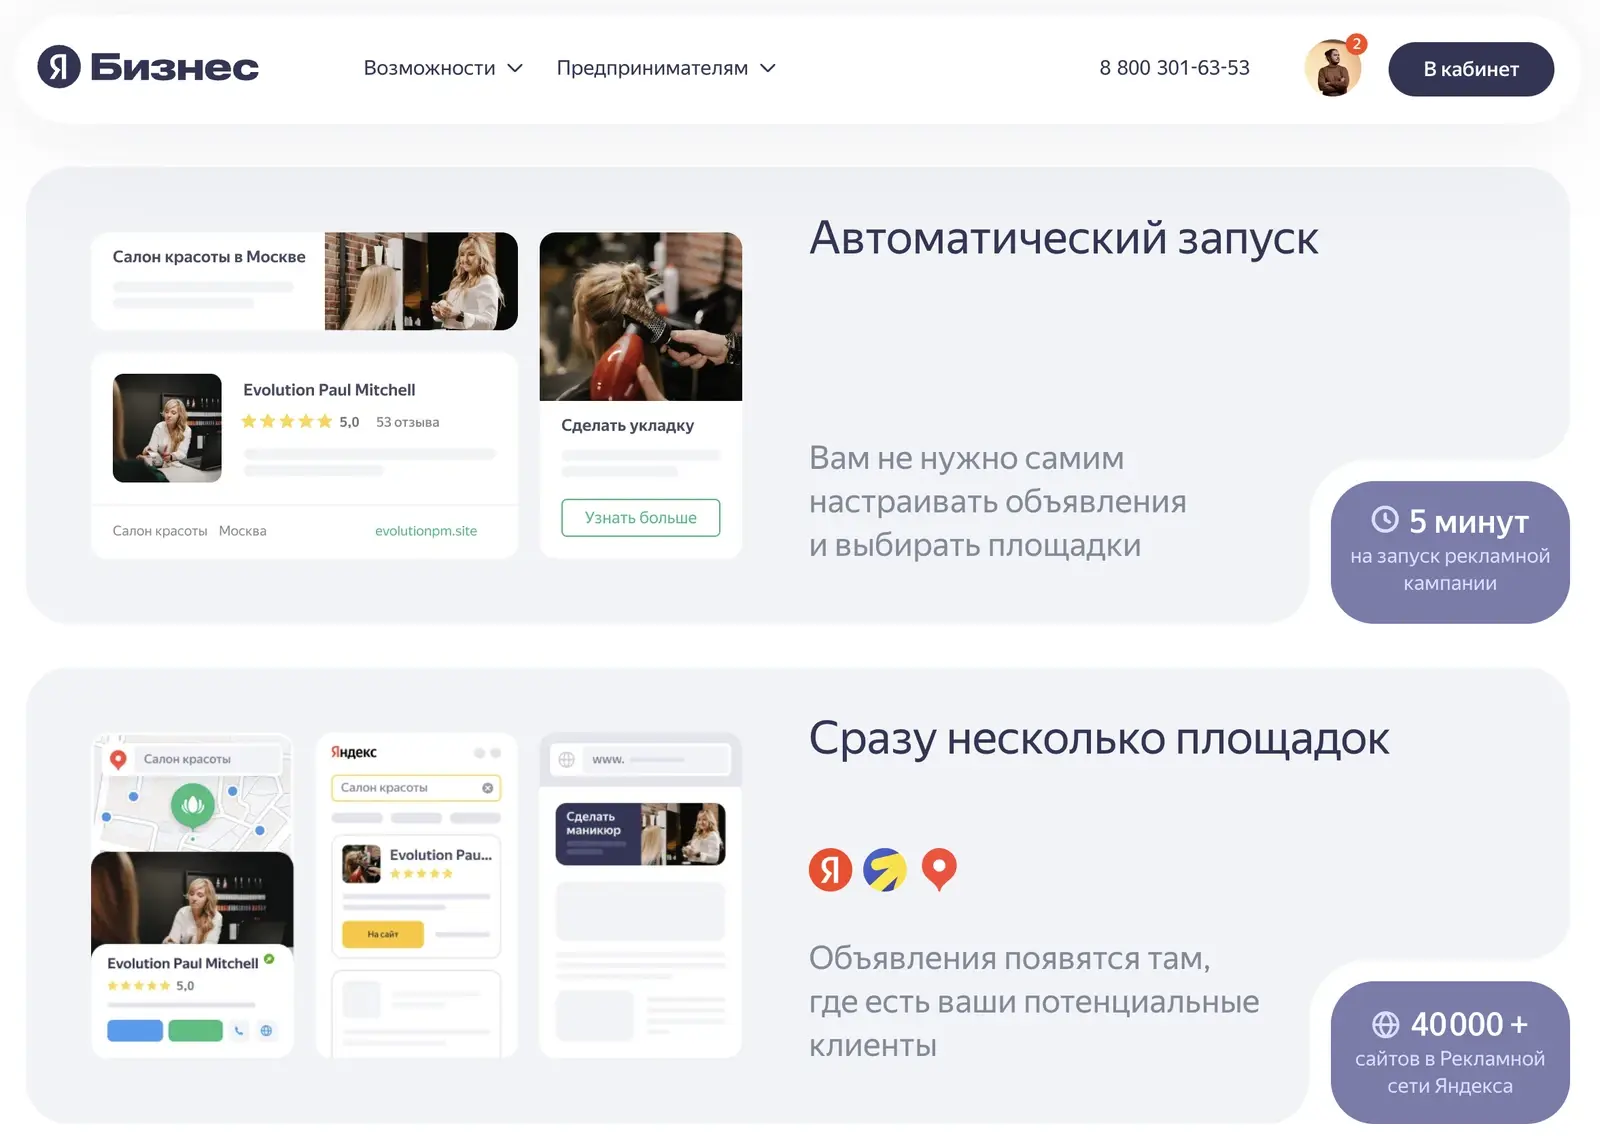Click the Автоматический запуск heading

1064,238
